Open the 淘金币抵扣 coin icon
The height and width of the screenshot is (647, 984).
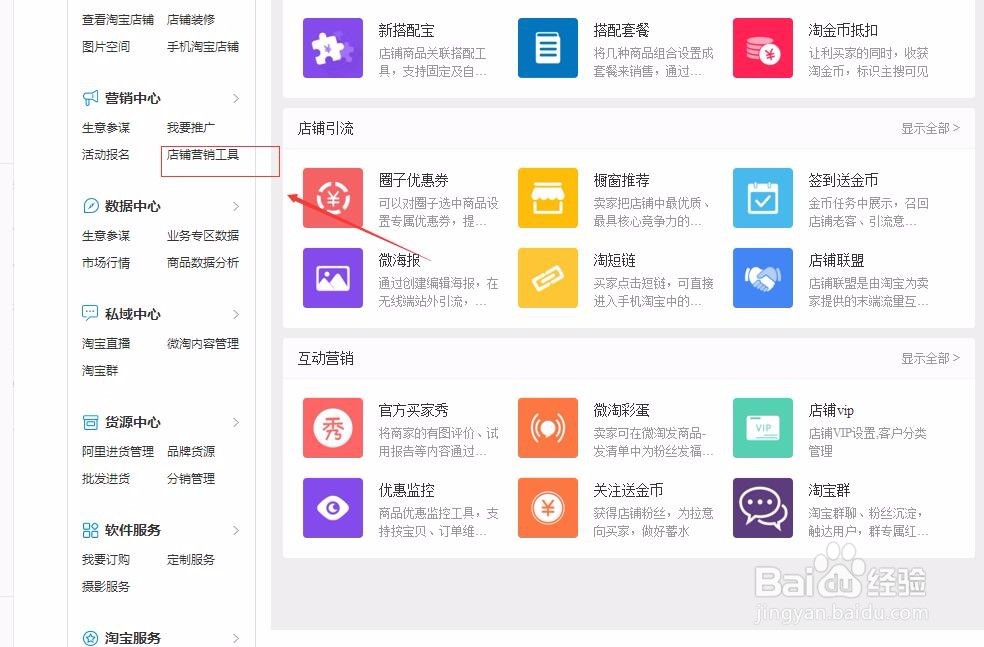click(x=762, y=48)
